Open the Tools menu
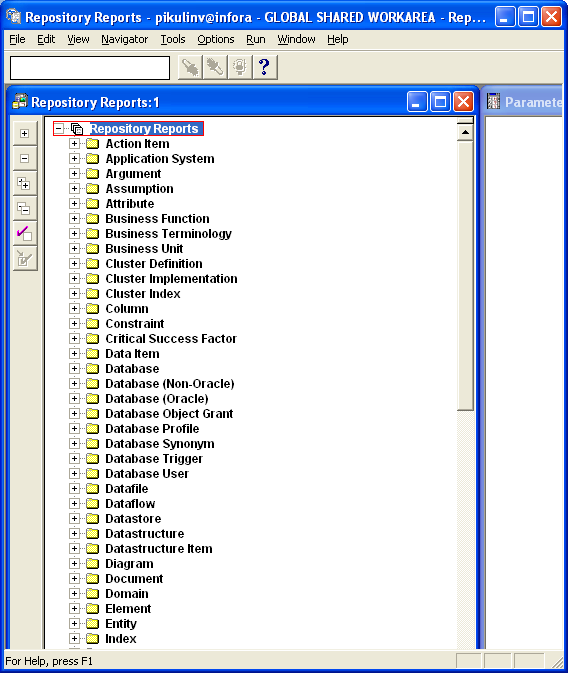Screen dimensions: 568x673 coord(173,39)
